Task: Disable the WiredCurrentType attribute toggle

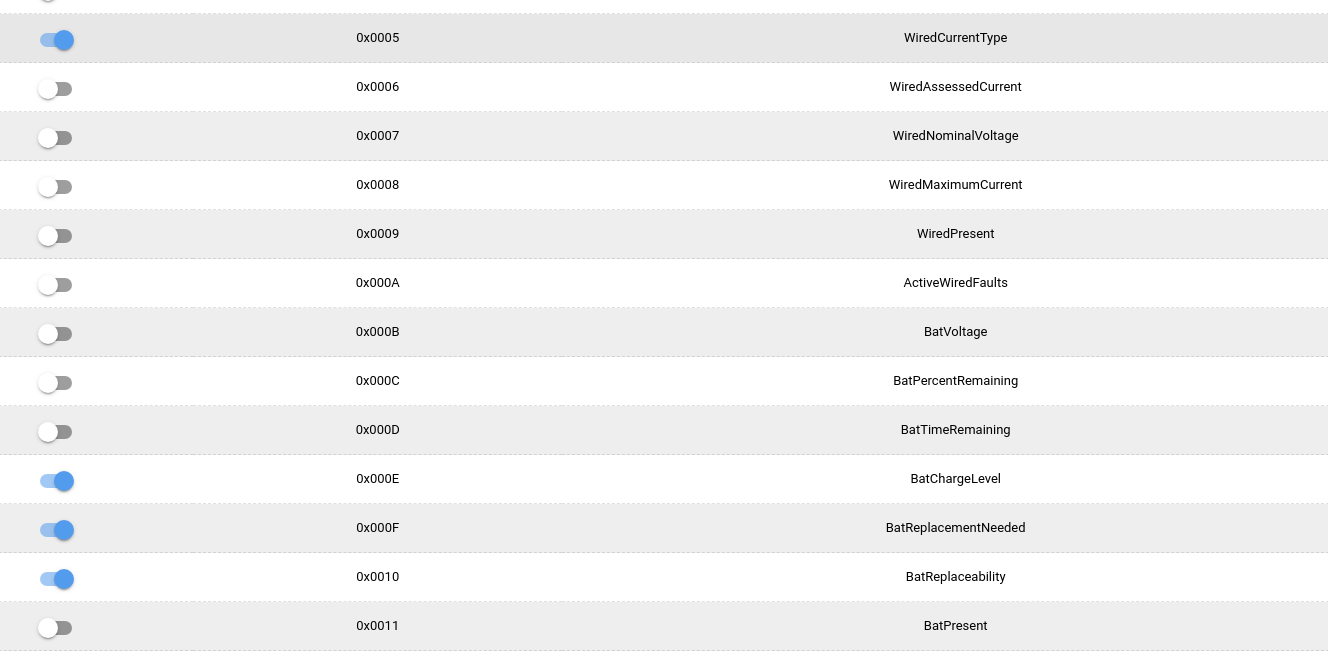Action: pos(56,40)
